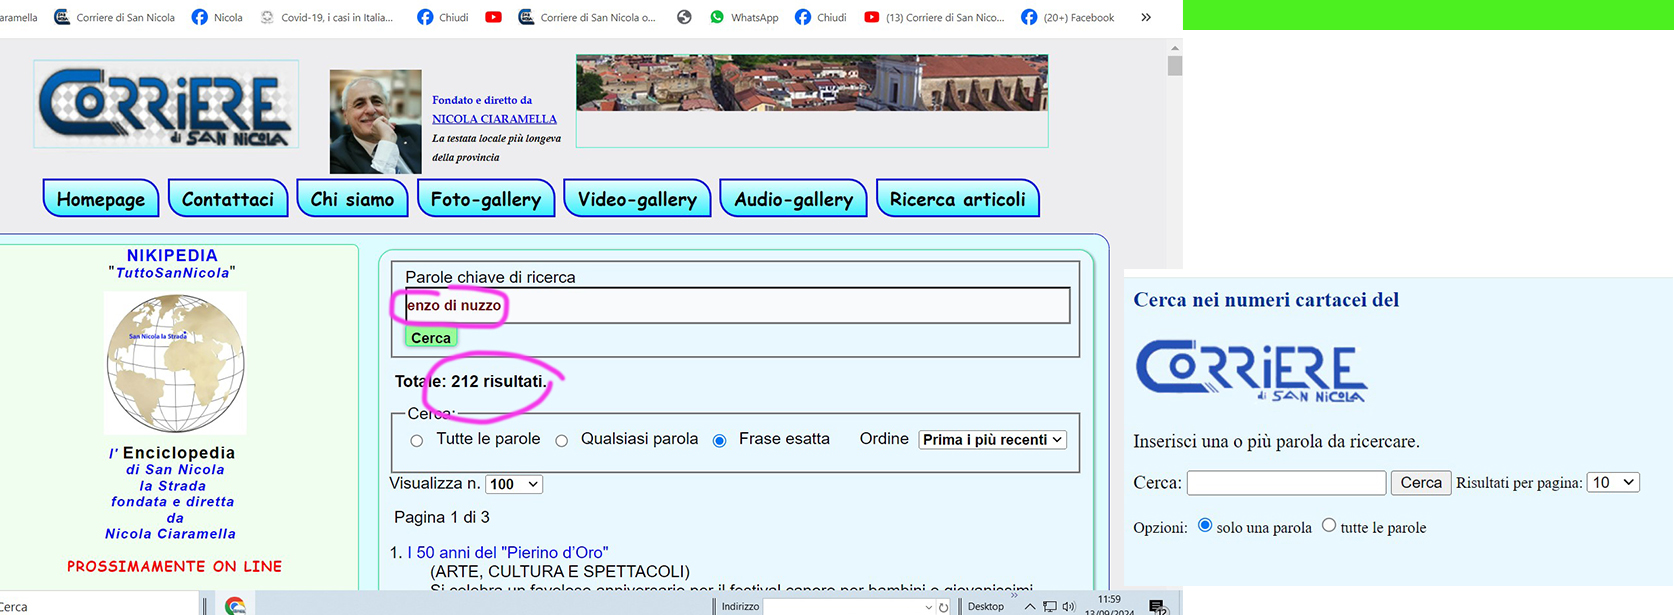This screenshot has height=615, width=1674.
Task: Open I 50 anni del Pierino d'Oro
Action: point(508,552)
